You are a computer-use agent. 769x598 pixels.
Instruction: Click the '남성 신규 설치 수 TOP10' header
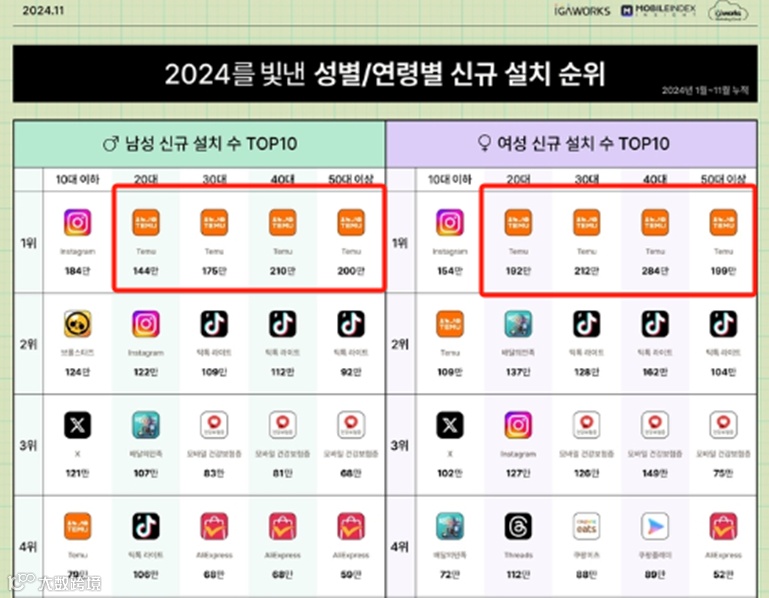tap(200, 144)
